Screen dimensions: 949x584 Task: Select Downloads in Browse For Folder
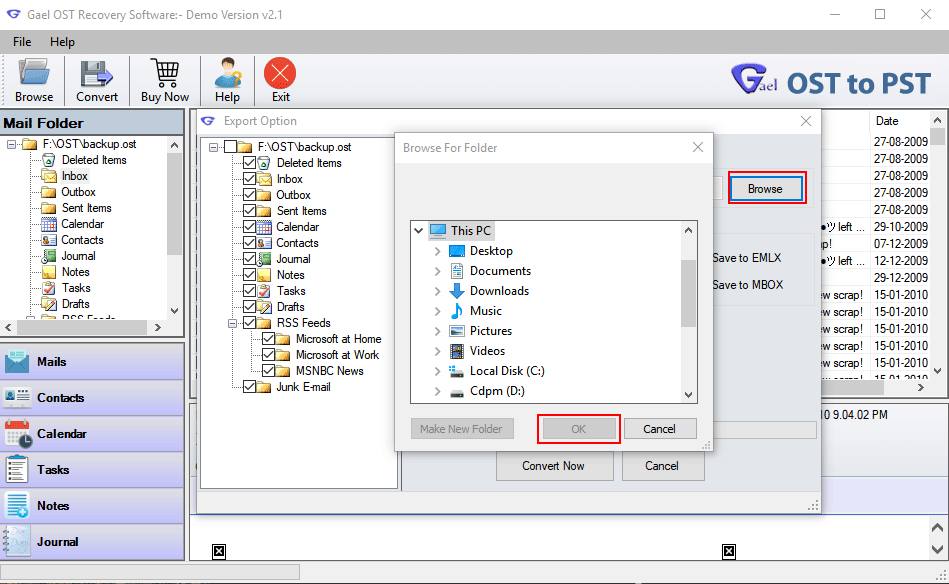pyautogui.click(x=499, y=291)
